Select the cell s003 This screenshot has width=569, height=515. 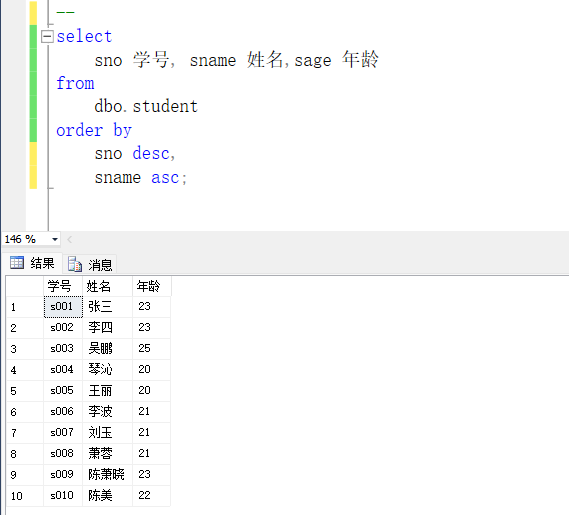(63, 349)
